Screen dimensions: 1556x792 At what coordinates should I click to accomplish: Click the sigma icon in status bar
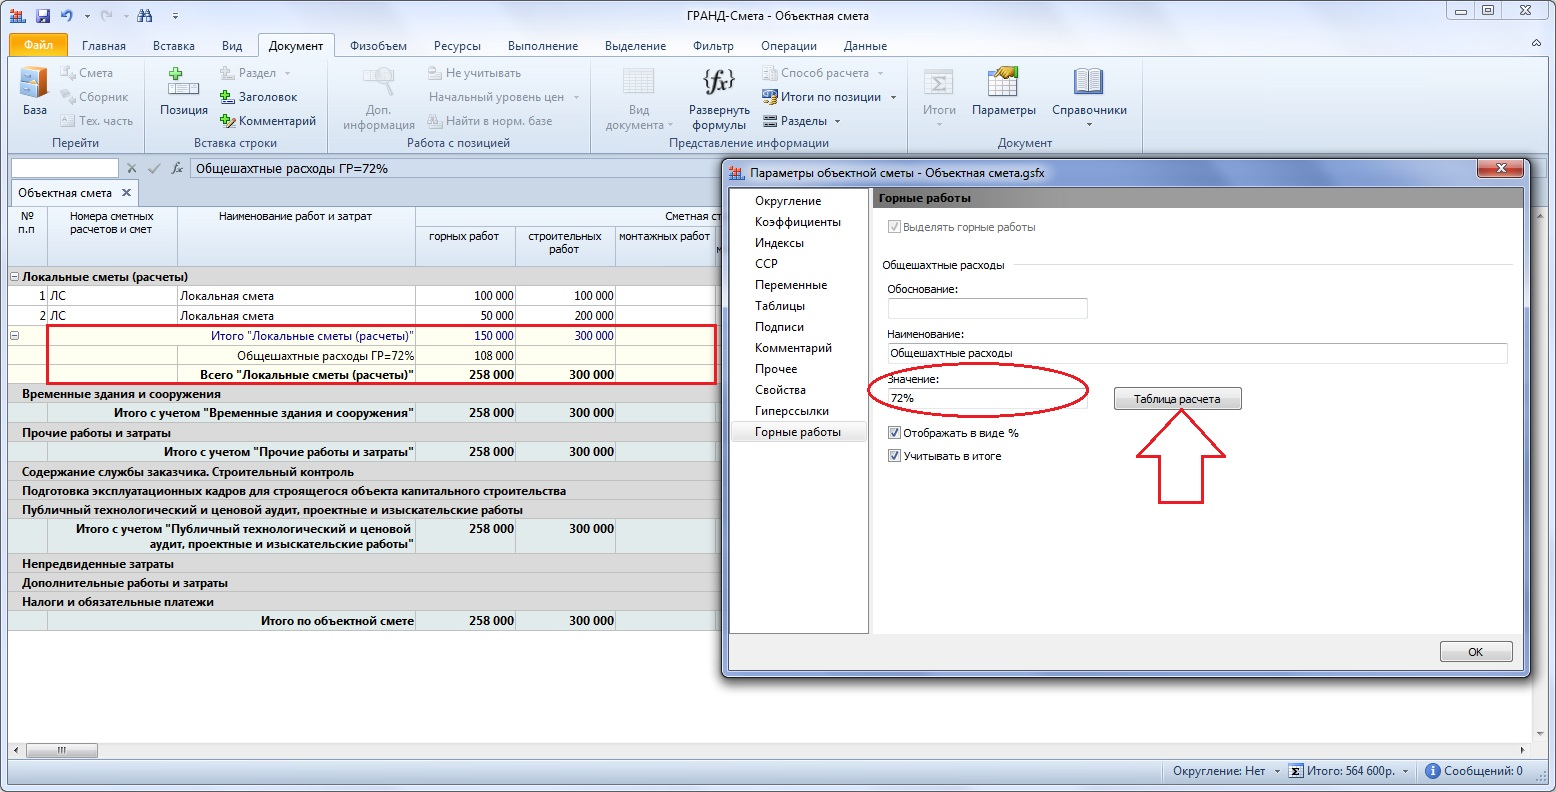(1296, 771)
